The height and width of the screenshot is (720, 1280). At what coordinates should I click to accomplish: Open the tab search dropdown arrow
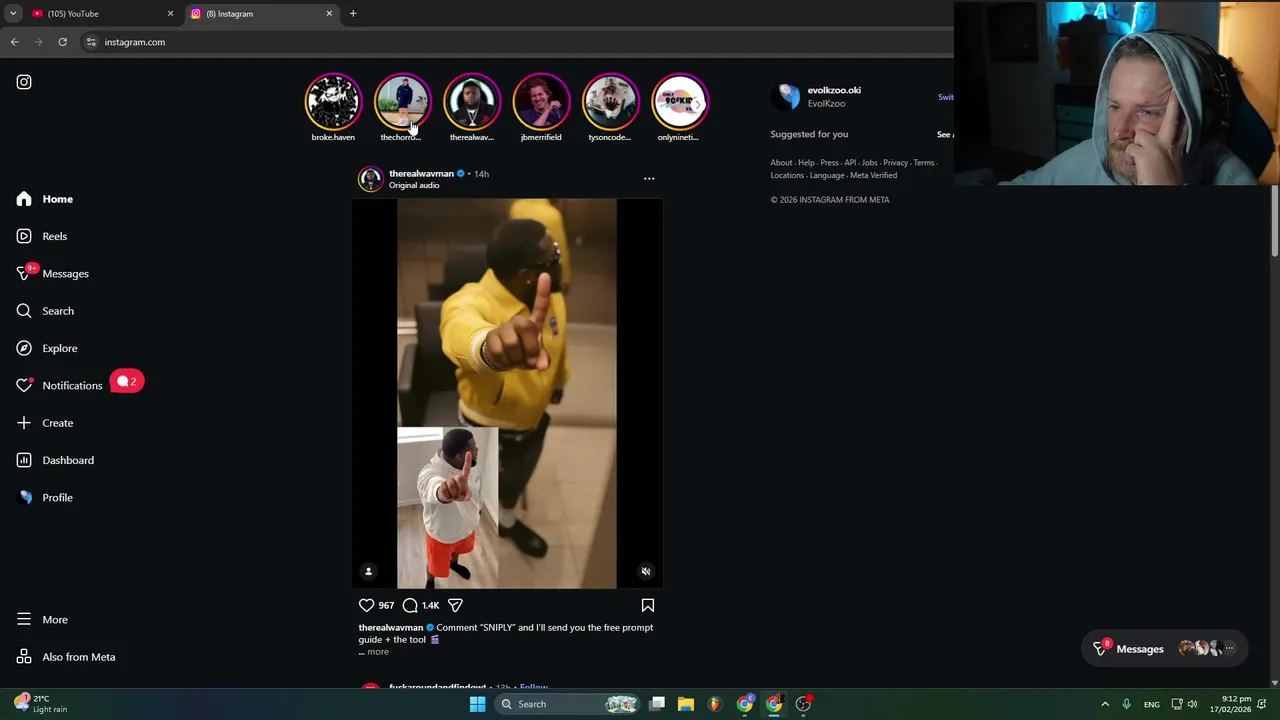(13, 14)
